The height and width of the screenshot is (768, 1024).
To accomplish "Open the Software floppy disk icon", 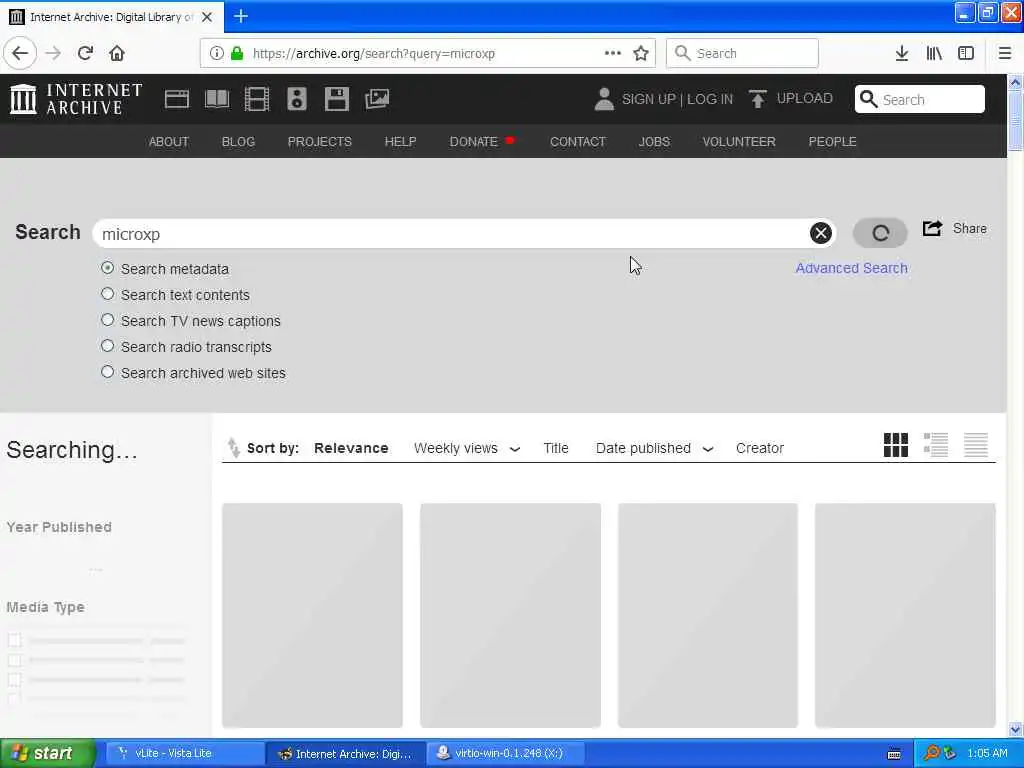I will pyautogui.click(x=337, y=99).
